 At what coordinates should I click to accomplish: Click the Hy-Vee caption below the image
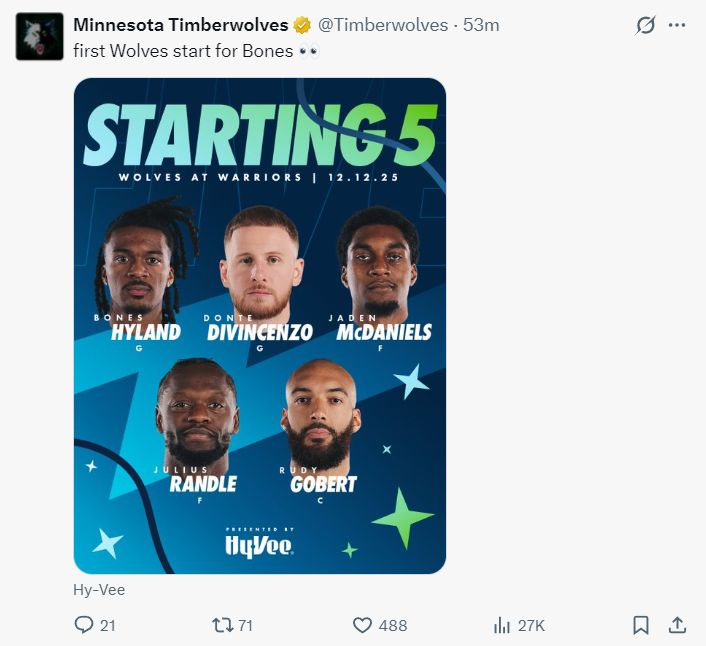pyautogui.click(x=99, y=590)
